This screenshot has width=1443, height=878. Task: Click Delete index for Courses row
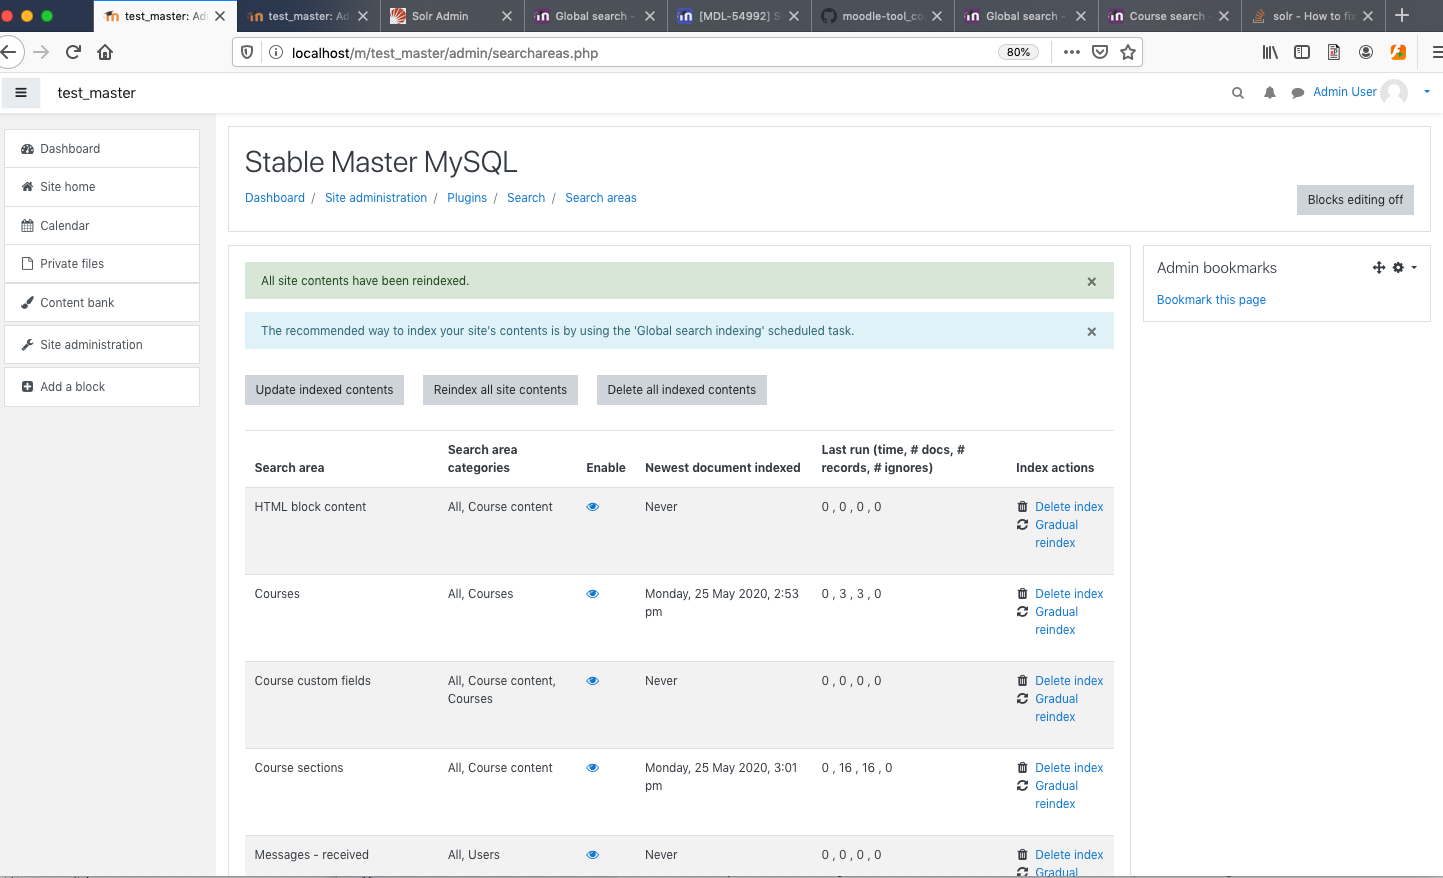[x=1068, y=594]
